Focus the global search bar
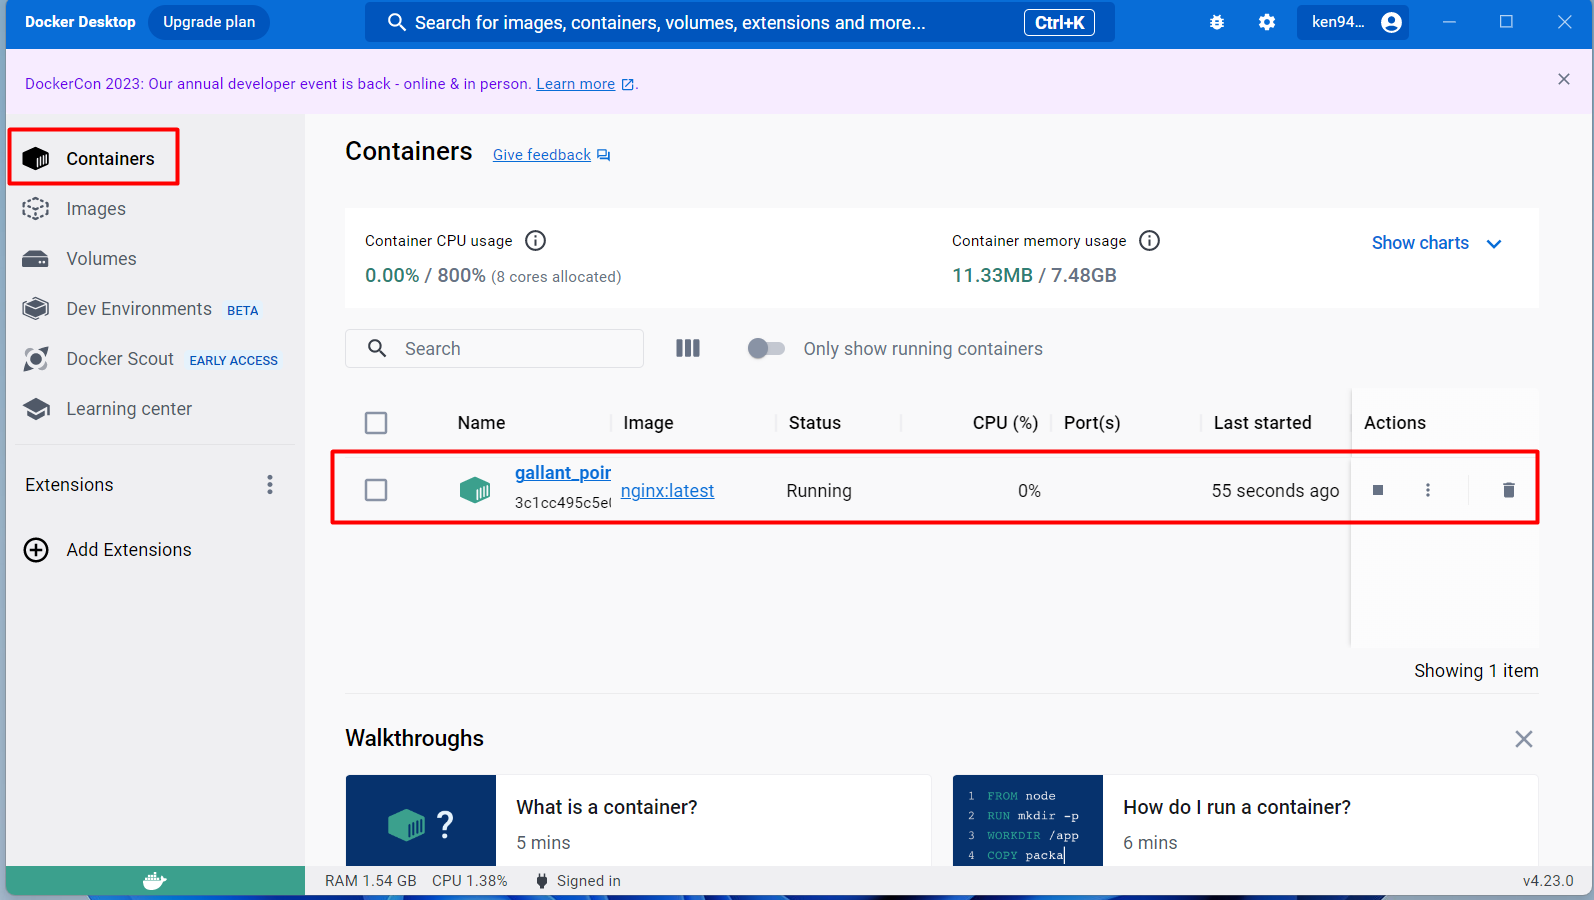1594x900 pixels. pyautogui.click(x=740, y=22)
